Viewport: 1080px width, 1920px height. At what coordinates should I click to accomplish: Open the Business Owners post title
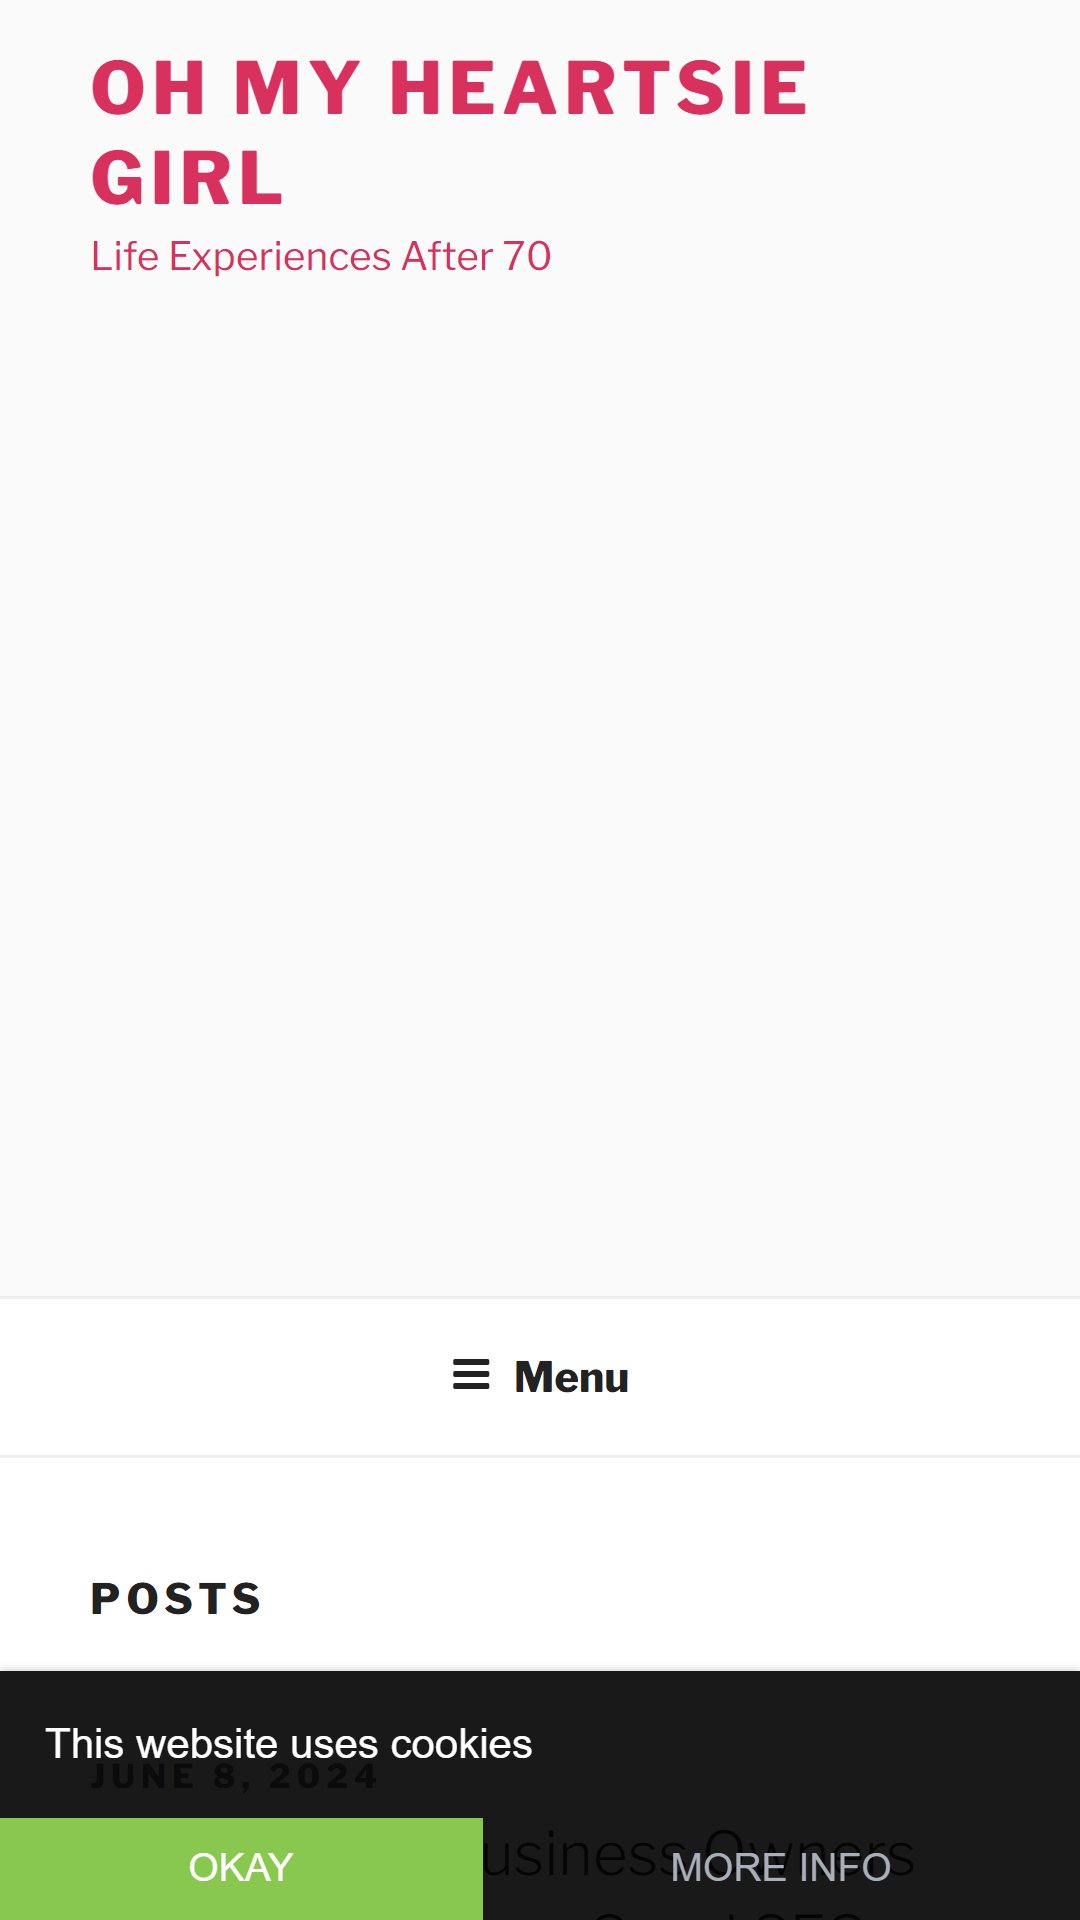point(698,1856)
